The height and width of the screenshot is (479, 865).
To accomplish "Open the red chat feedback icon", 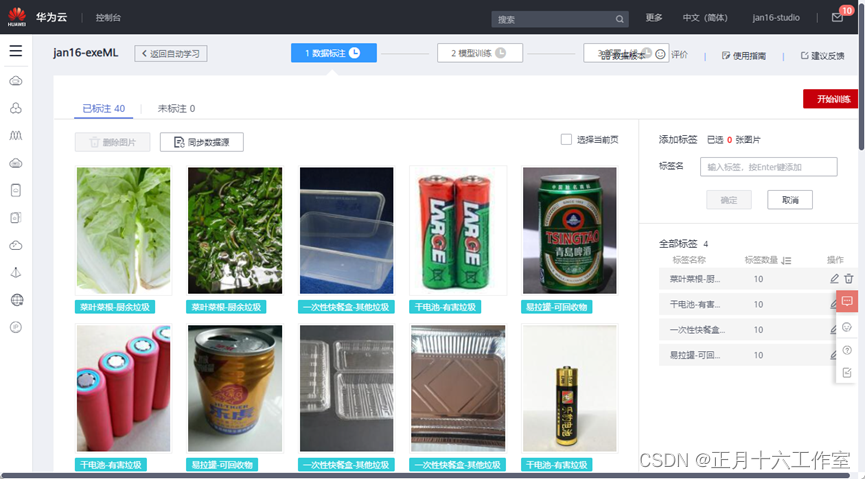I will 847,301.
